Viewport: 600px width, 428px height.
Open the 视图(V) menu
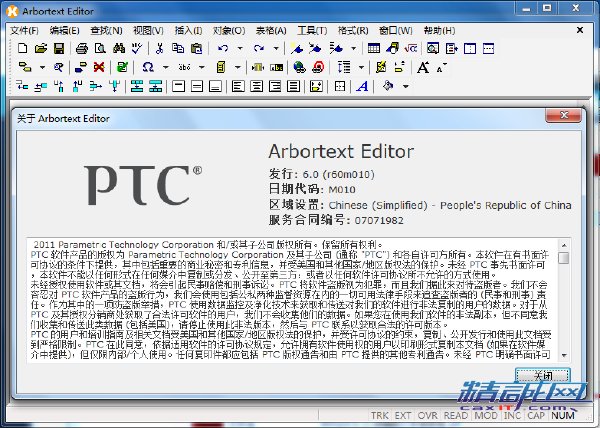[148, 31]
